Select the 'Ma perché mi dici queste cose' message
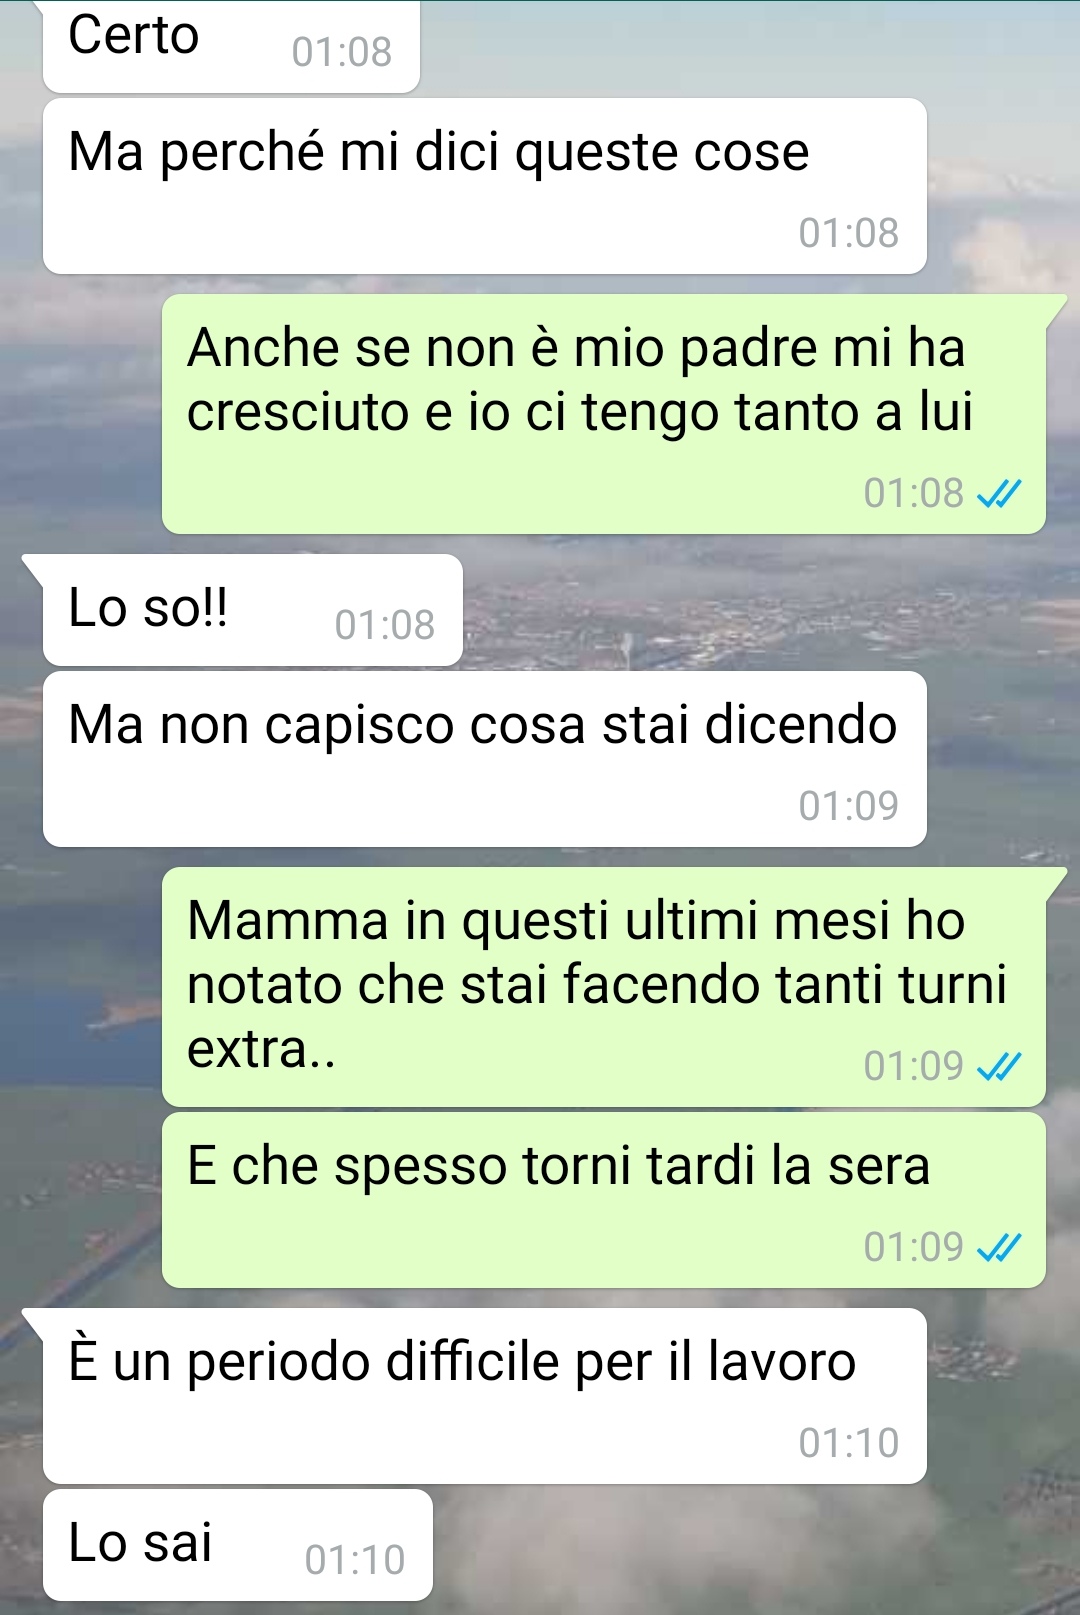This screenshot has height=1615, width=1080. click(x=485, y=186)
